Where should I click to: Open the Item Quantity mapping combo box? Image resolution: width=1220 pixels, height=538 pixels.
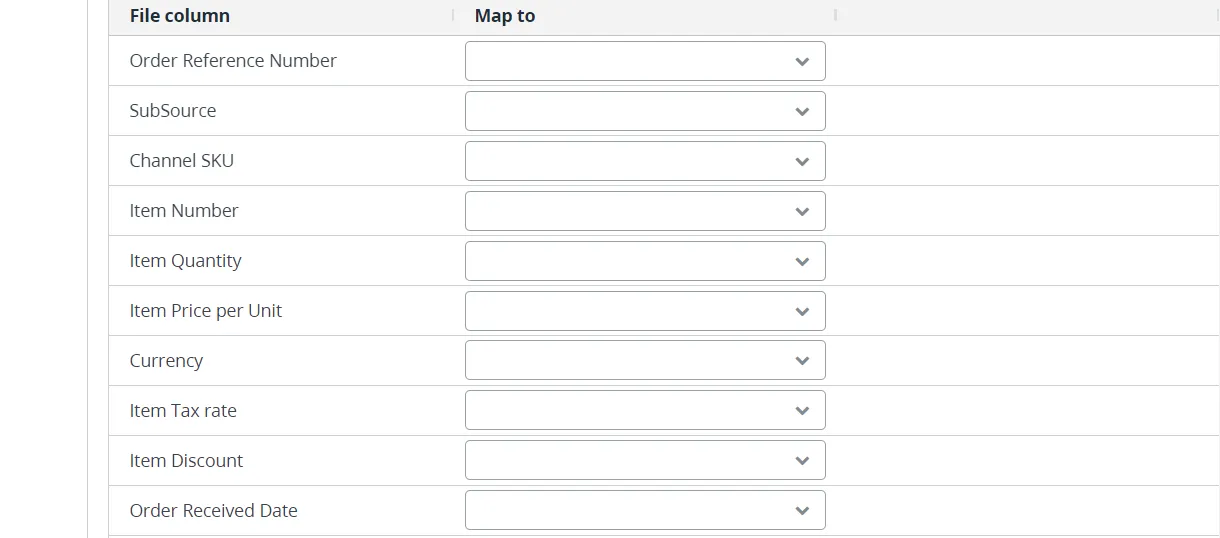[x=645, y=261]
